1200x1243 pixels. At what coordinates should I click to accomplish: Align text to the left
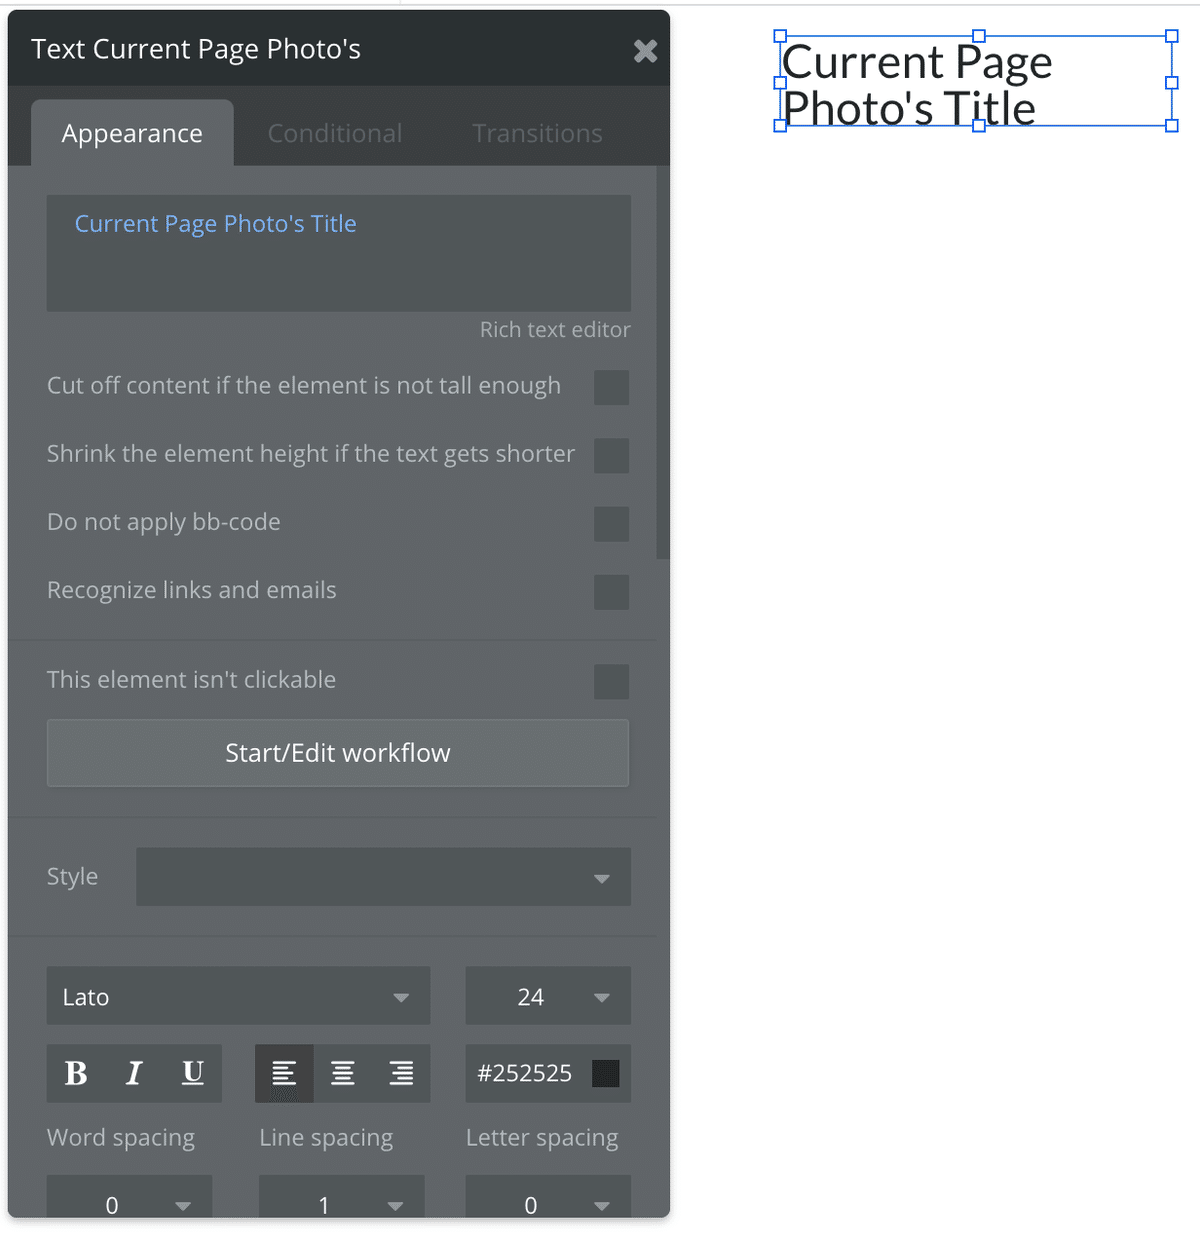click(x=284, y=1073)
